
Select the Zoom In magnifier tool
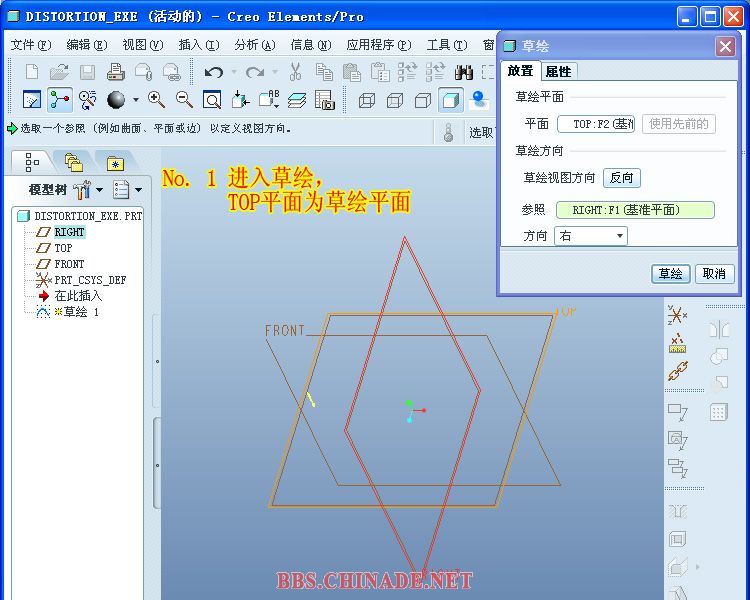click(156, 99)
